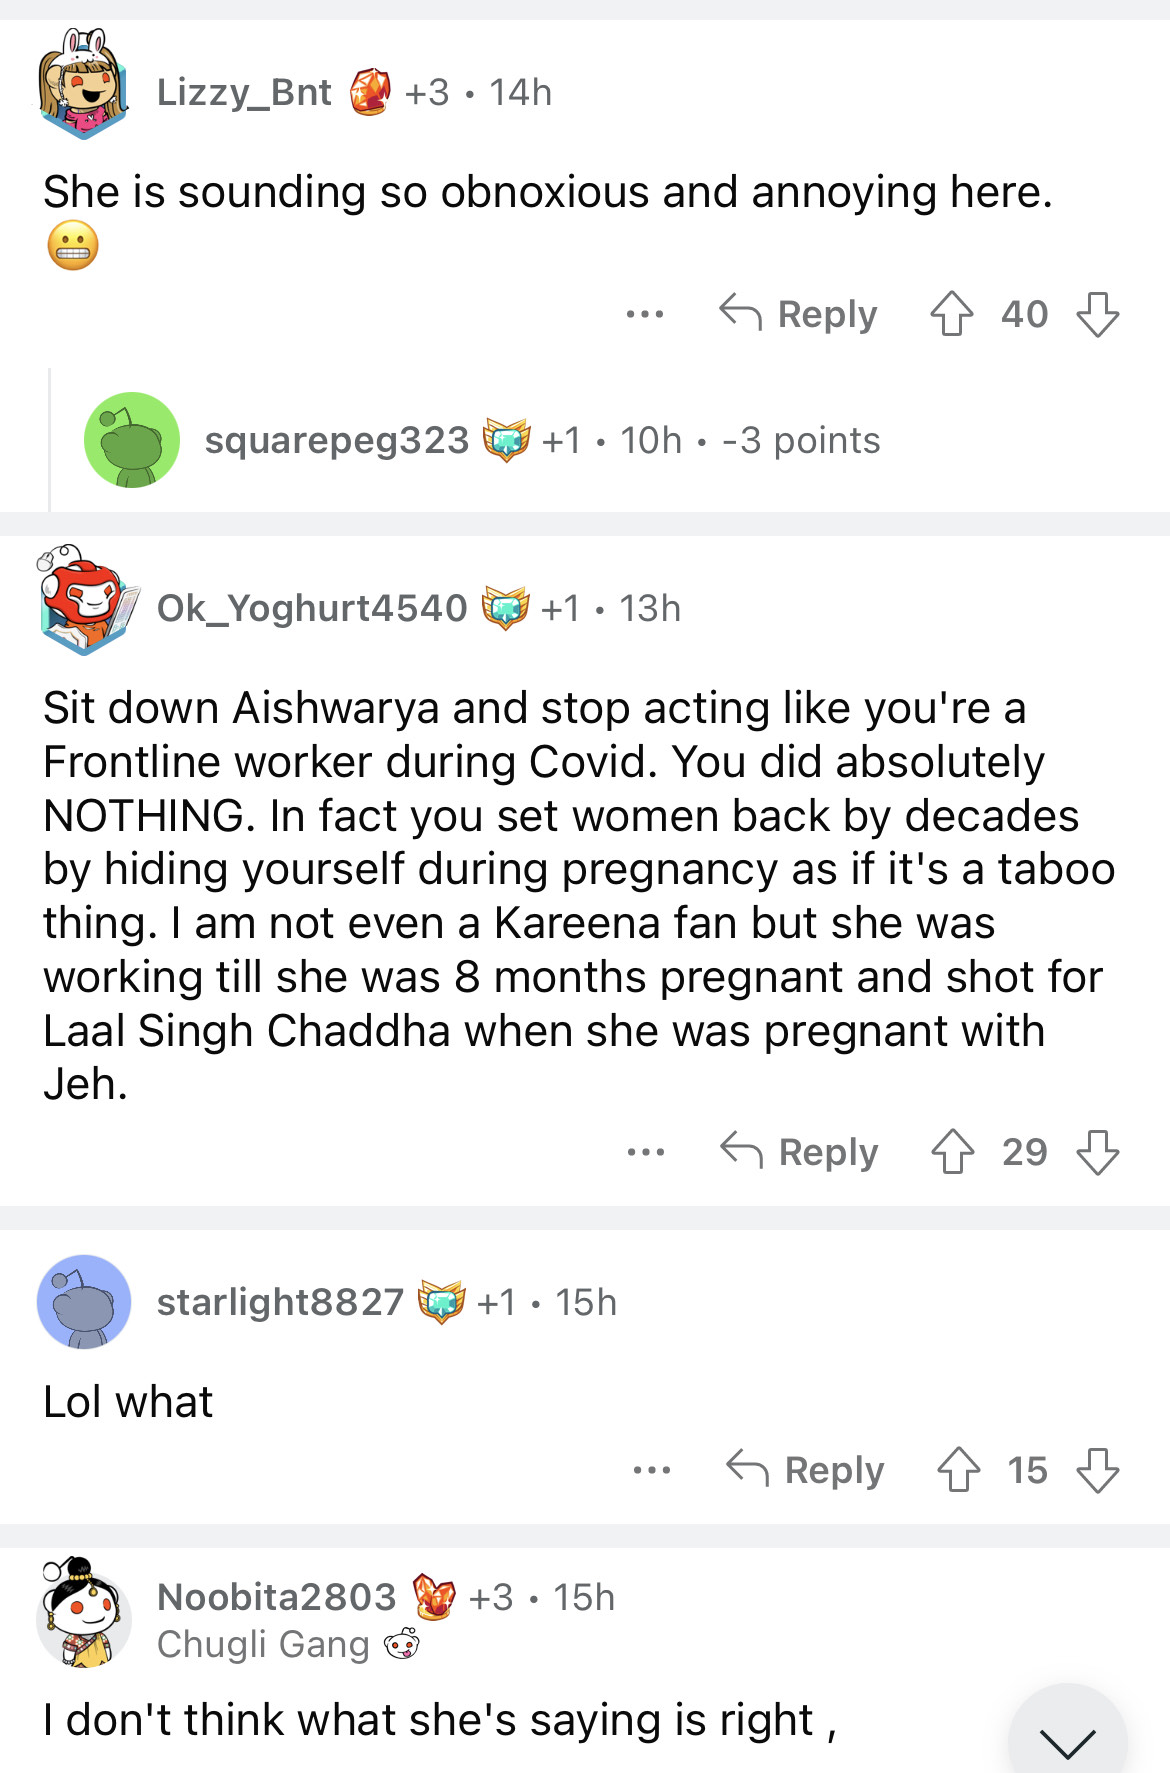1170x1773 pixels.
Task: Tap starlight8827's achievement badge icon
Action: [441, 1302]
